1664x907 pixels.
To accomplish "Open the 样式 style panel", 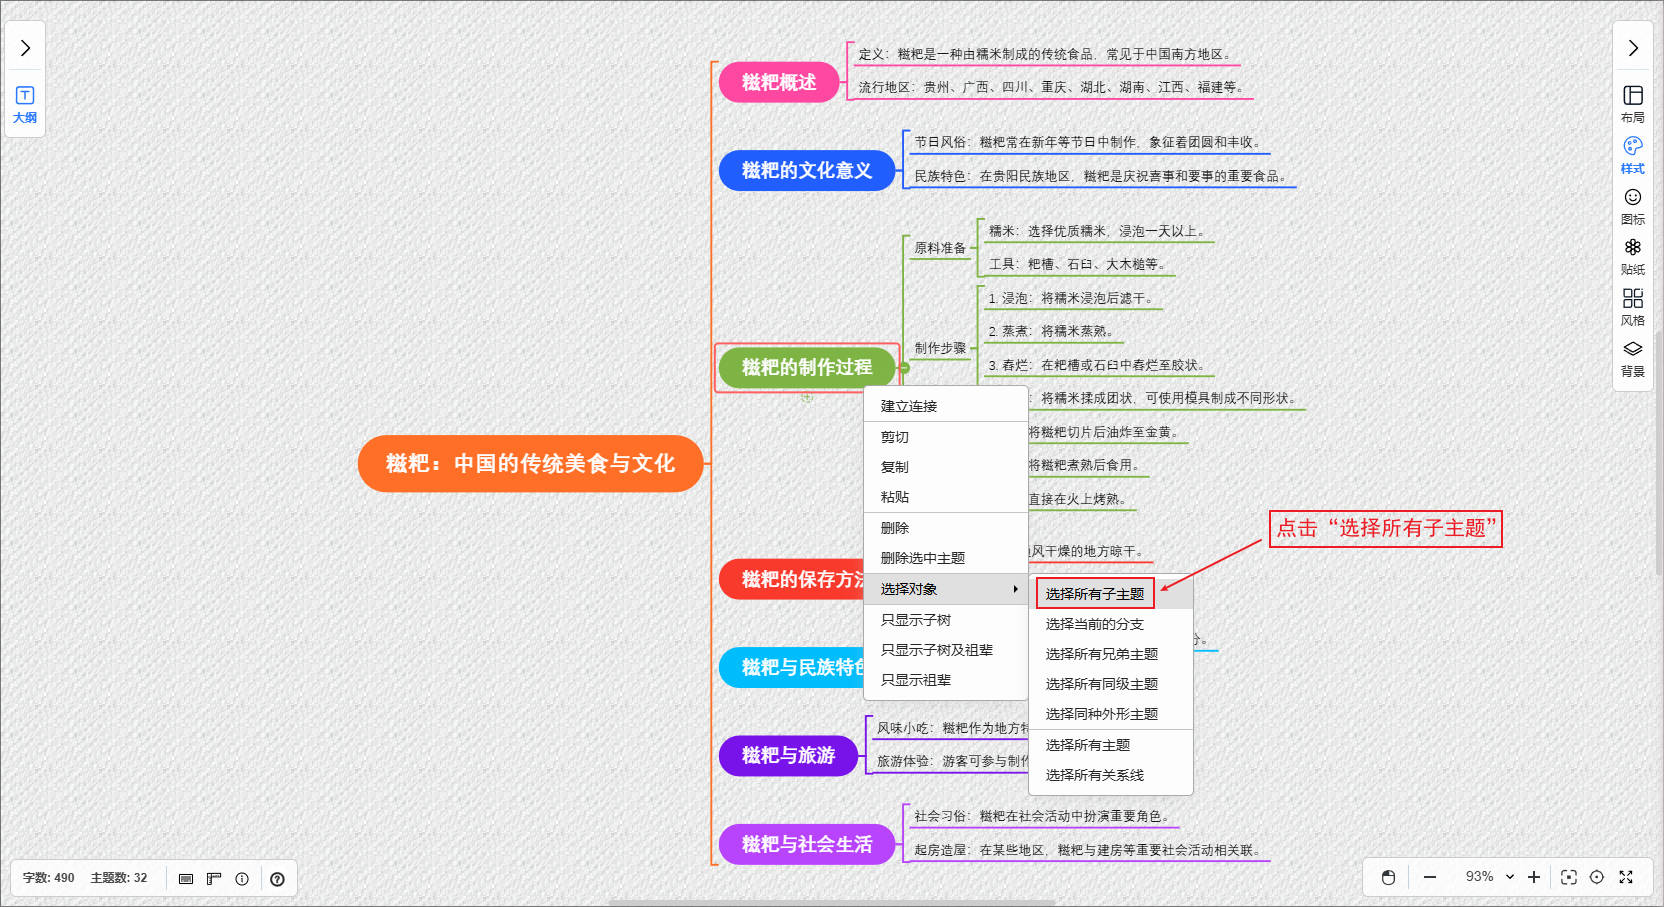I will (1632, 155).
